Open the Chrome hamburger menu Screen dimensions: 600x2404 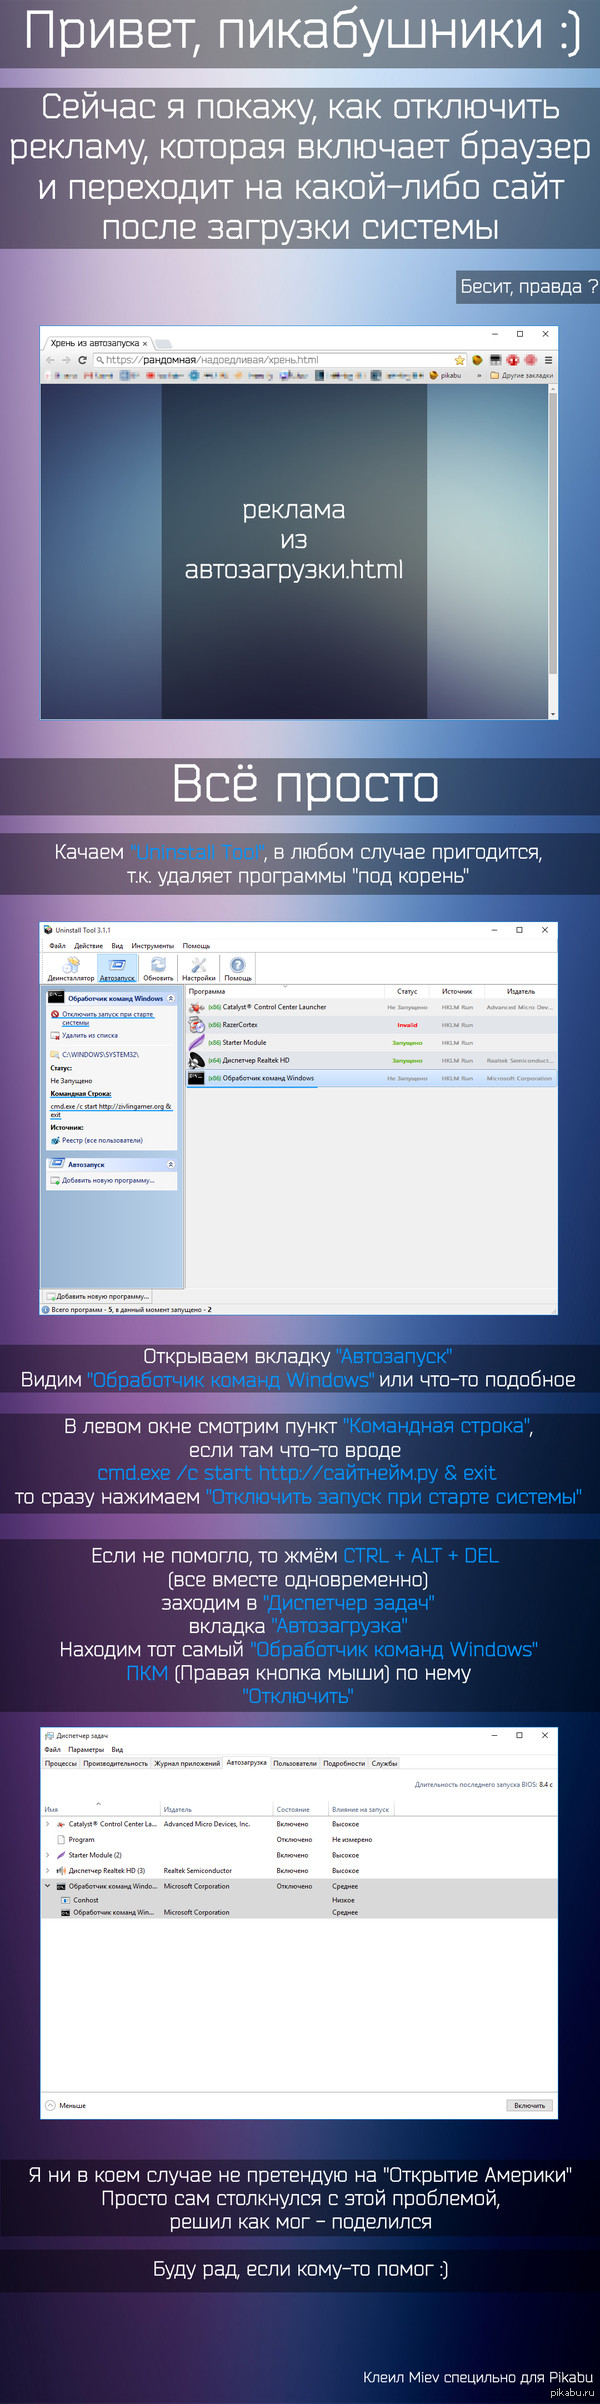[548, 360]
